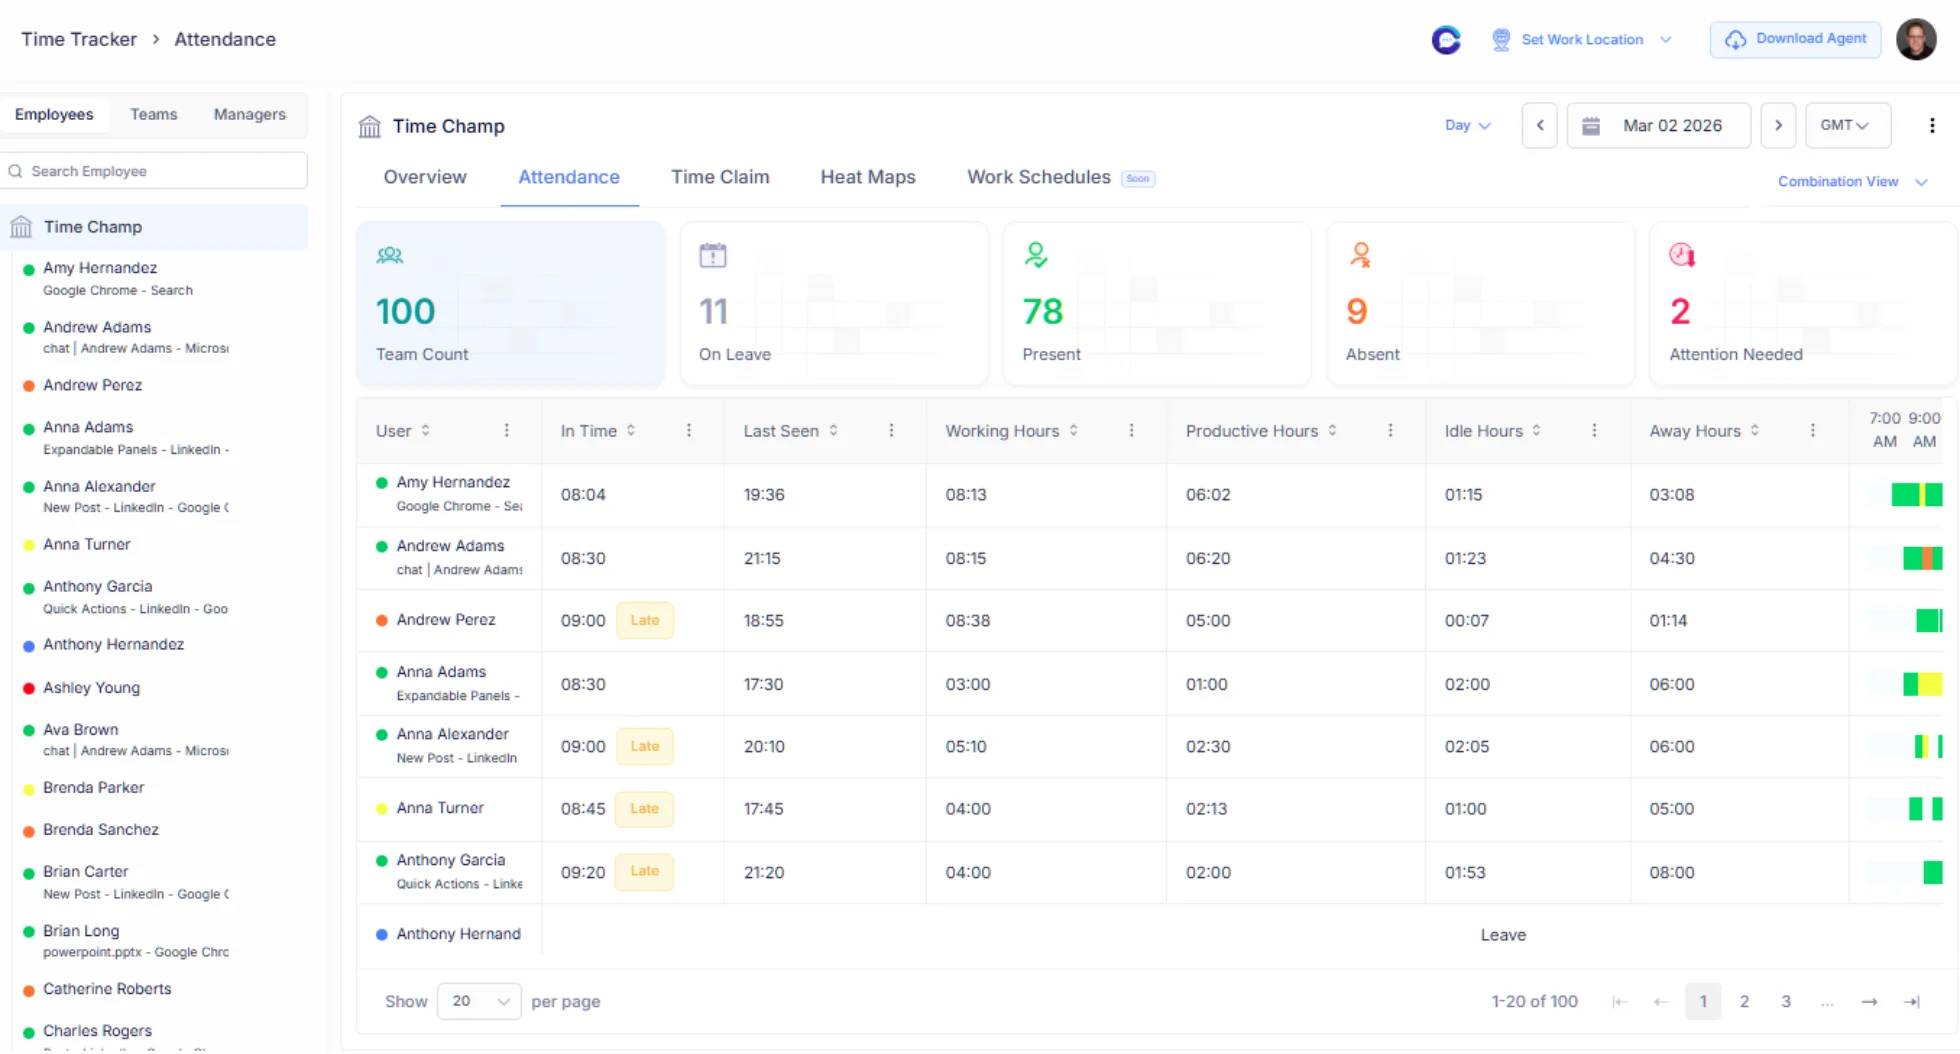Go to page 2 of the results

[x=1744, y=1001]
